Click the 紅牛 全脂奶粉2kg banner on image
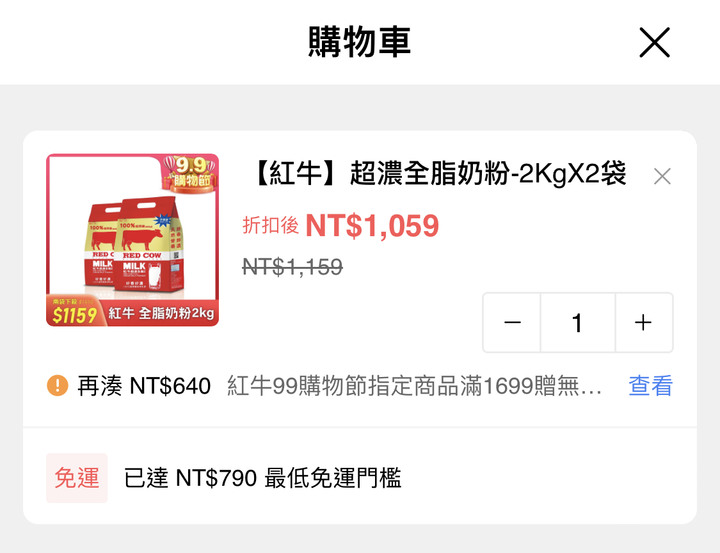This screenshot has width=720, height=553. pyautogui.click(x=161, y=313)
